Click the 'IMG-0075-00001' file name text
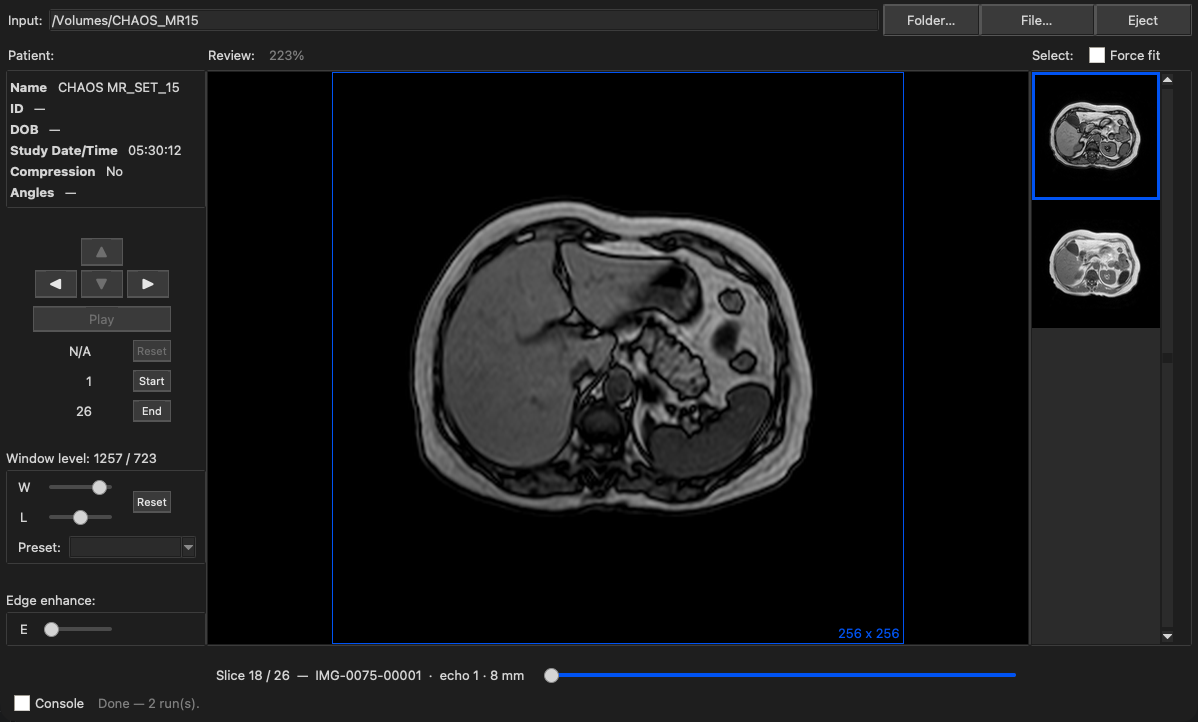The image size is (1198, 722). click(x=368, y=675)
